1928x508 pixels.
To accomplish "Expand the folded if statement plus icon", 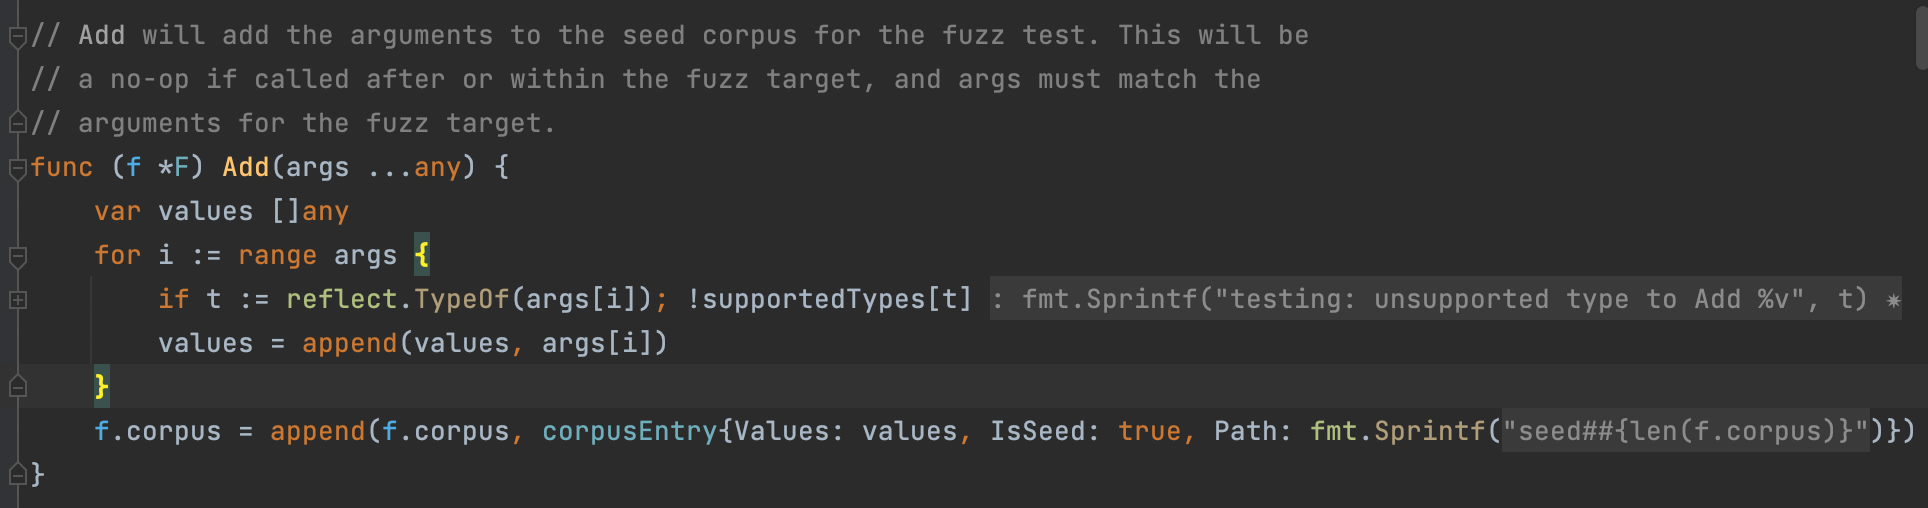I will (17, 300).
